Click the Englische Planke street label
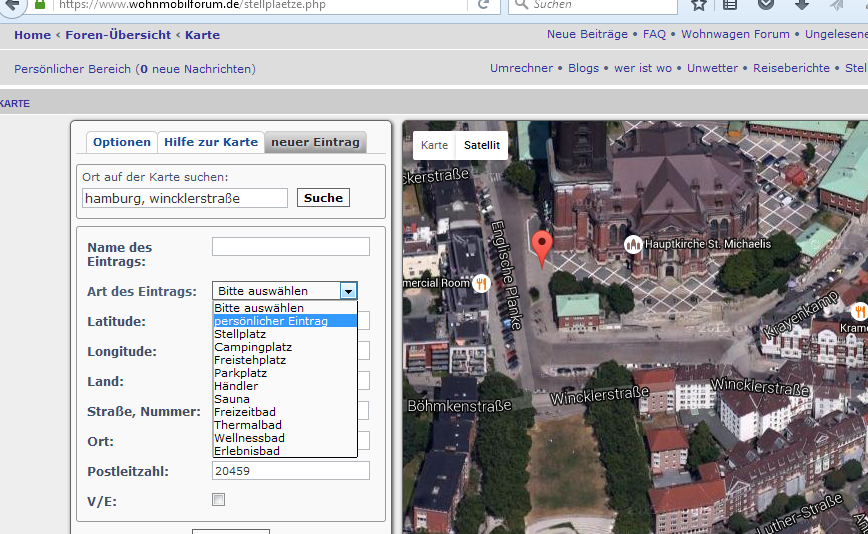 coord(507,275)
